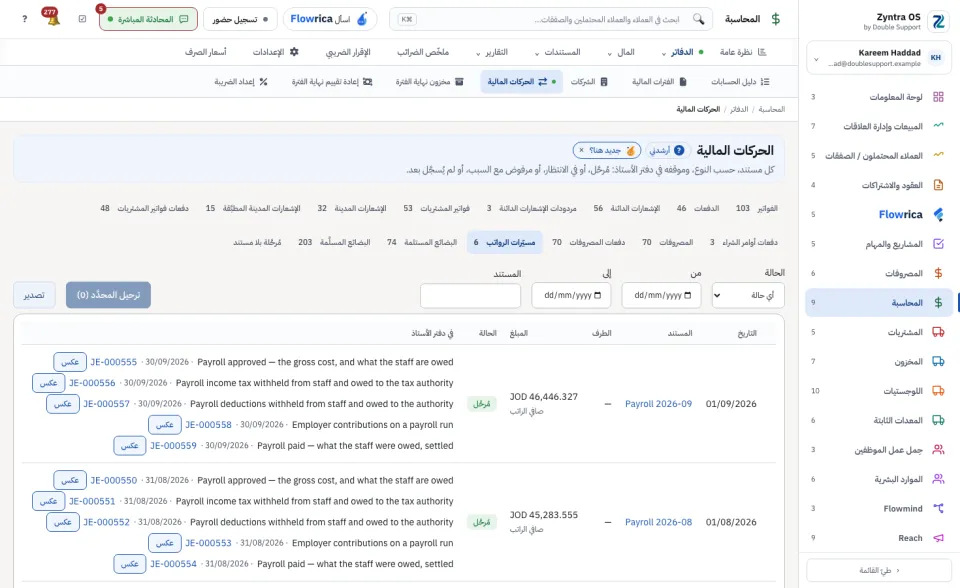Open journal entry JE-000555 link

click(x=114, y=362)
